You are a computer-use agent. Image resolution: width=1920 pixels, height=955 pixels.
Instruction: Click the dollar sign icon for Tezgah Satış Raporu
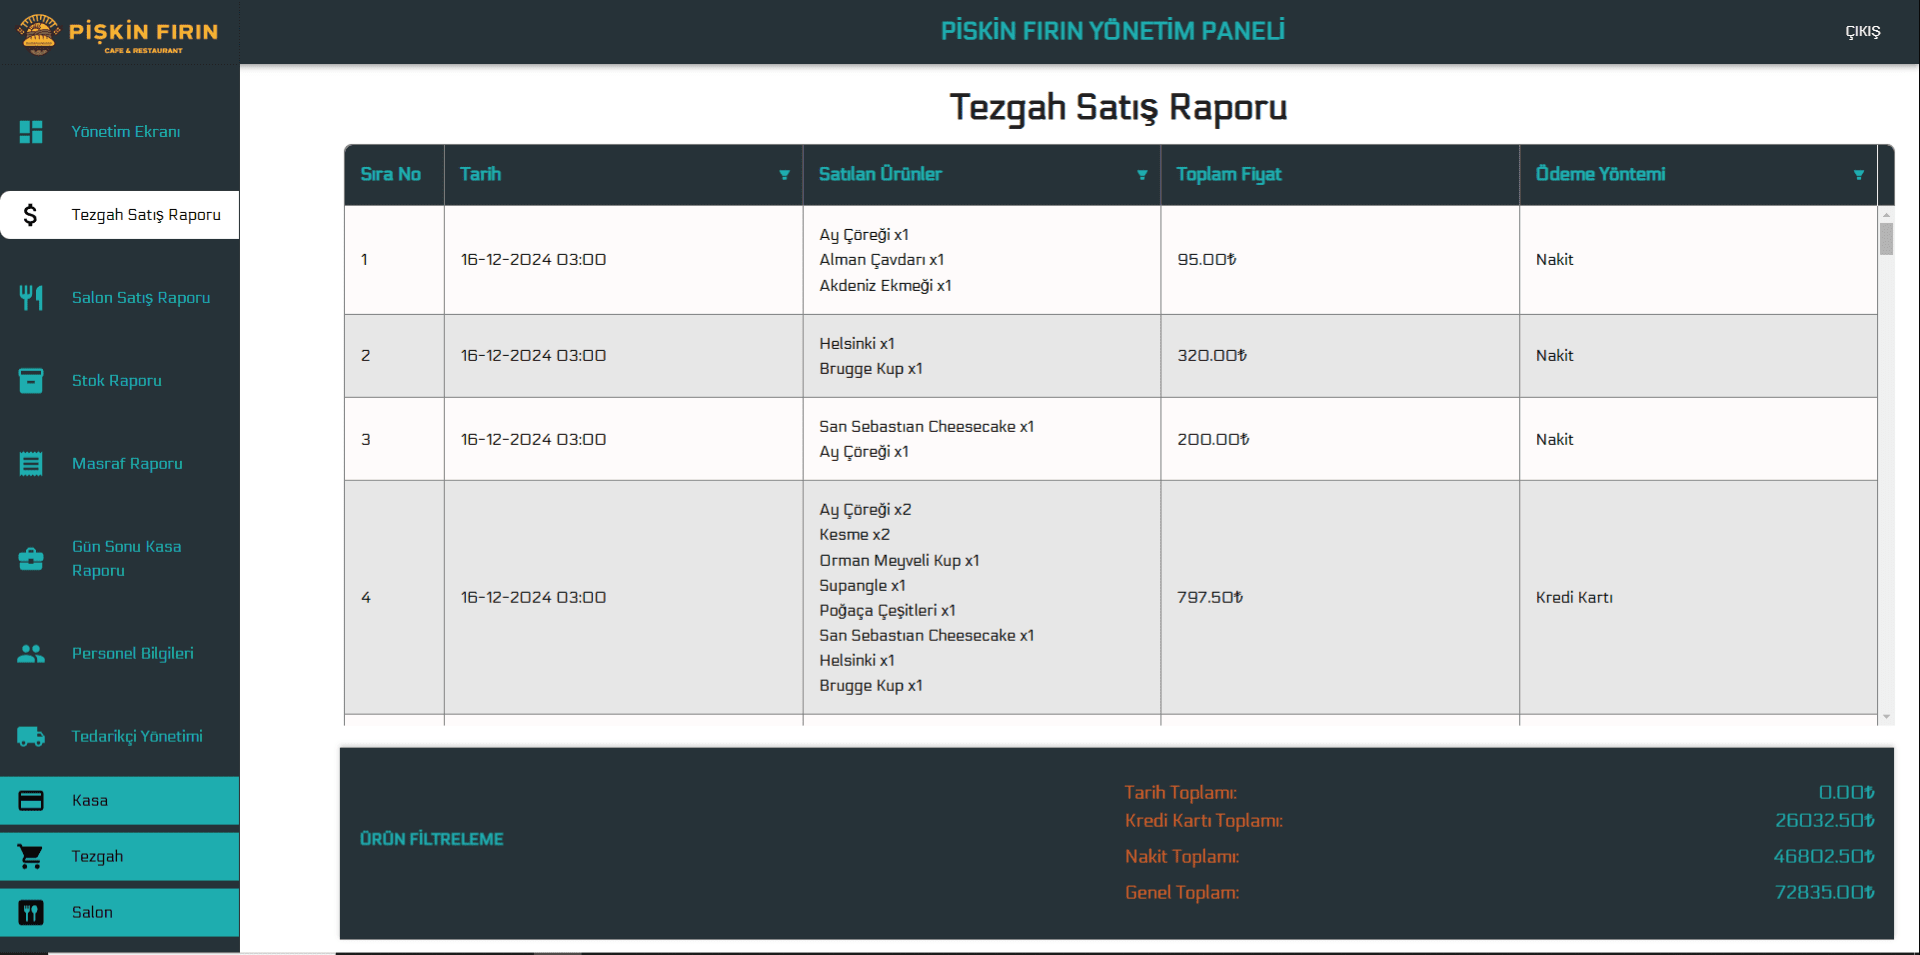coord(31,215)
